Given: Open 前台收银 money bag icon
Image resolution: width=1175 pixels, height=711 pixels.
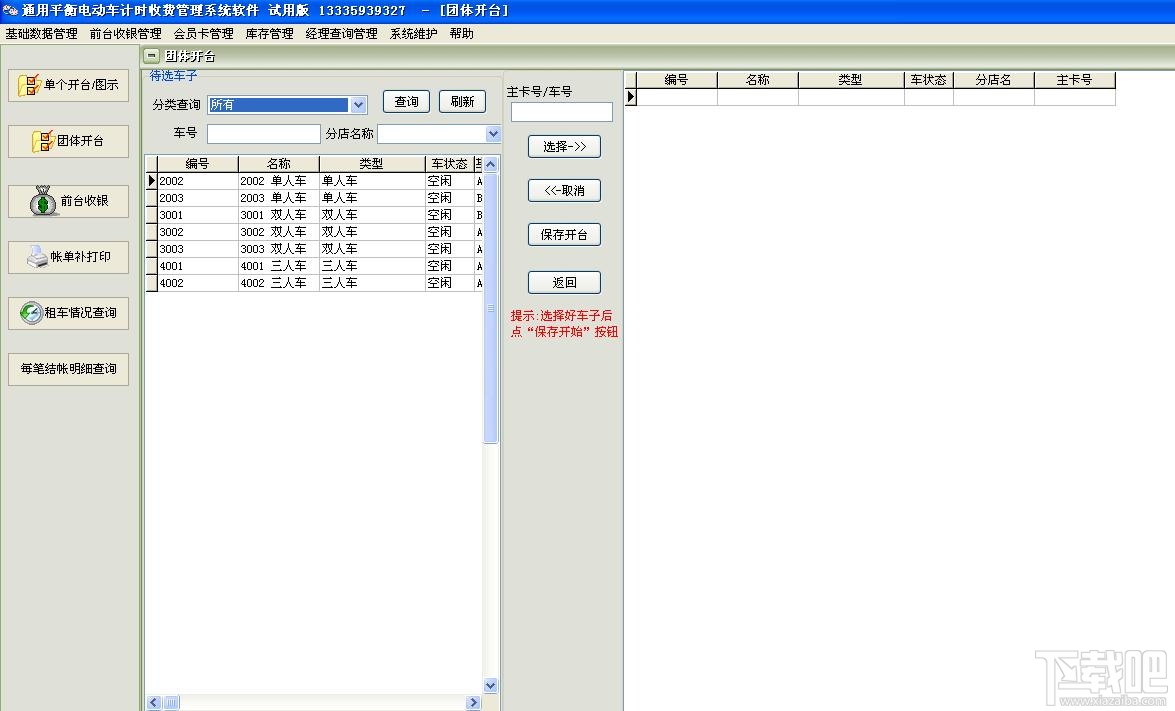Looking at the screenshot, I should (x=43, y=201).
